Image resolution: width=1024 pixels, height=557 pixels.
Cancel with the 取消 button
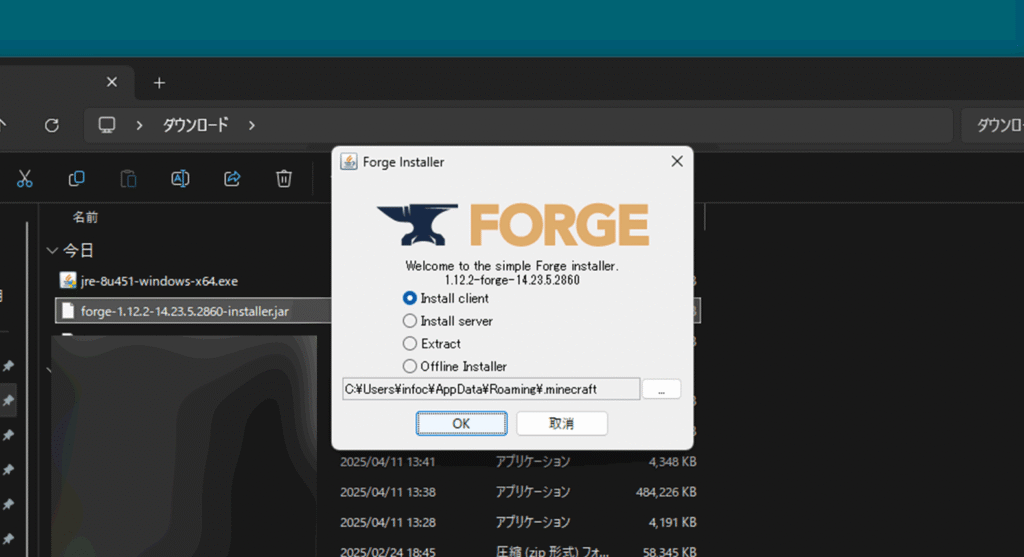(562, 423)
